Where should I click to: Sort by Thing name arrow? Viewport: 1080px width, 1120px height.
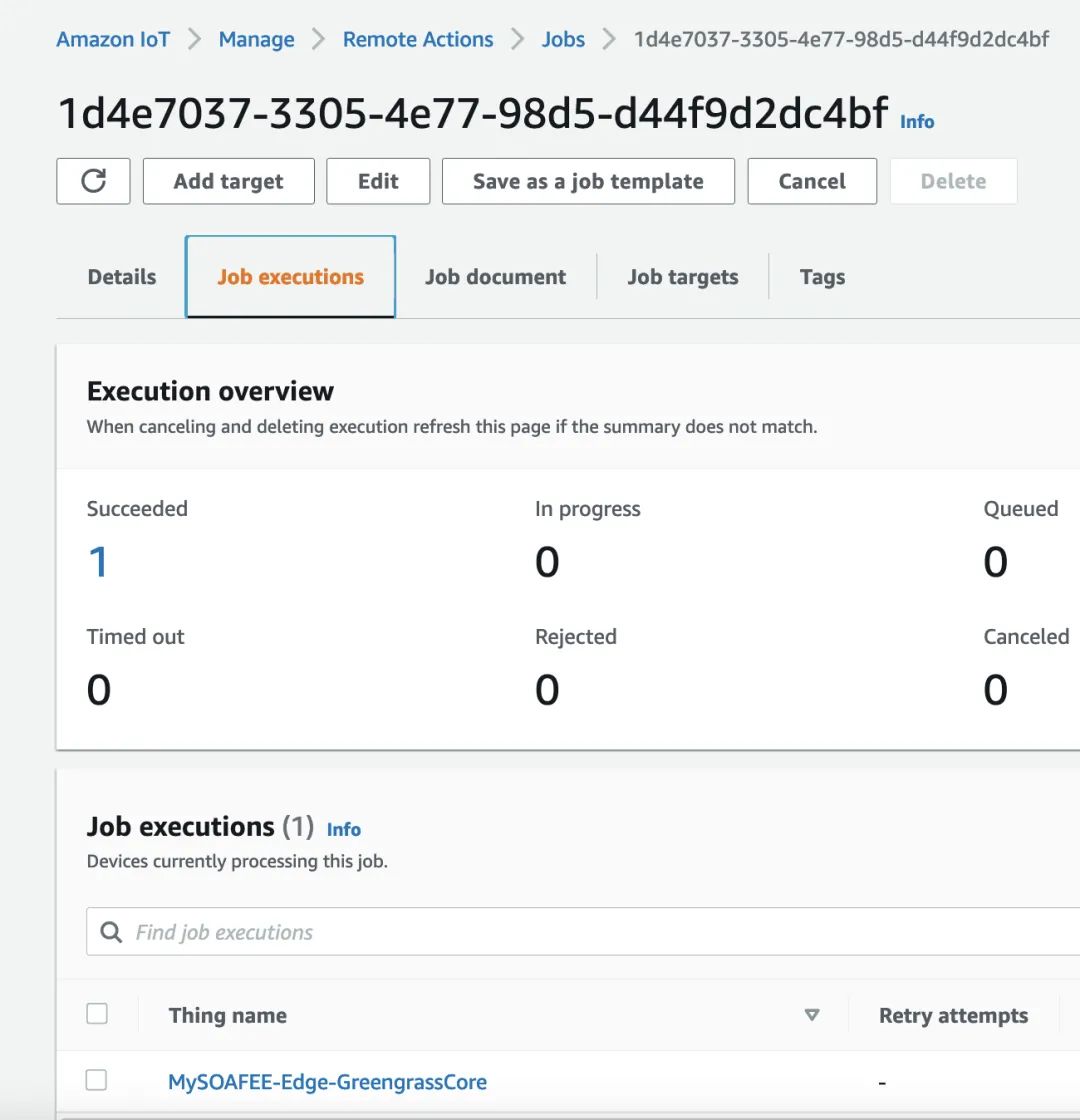(812, 1015)
